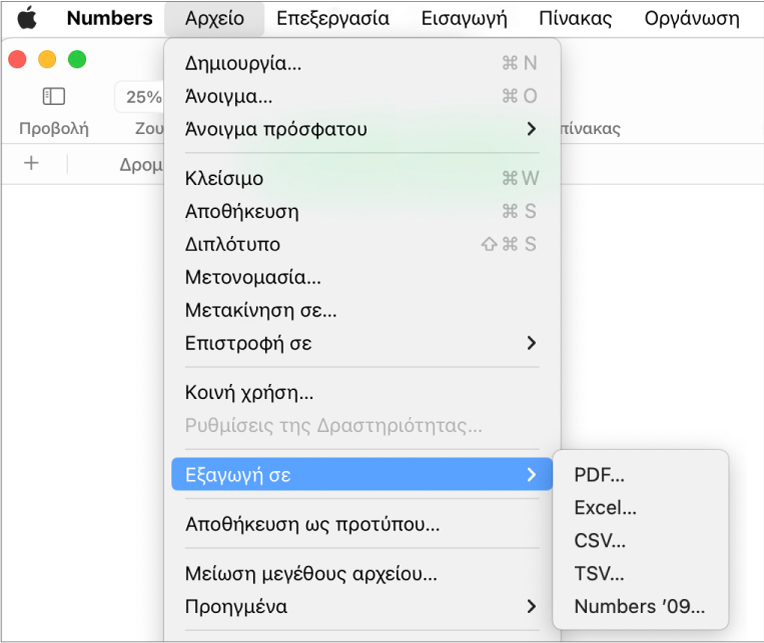Open the Επεξεργασία menu
764x643 pixels.
tap(333, 19)
